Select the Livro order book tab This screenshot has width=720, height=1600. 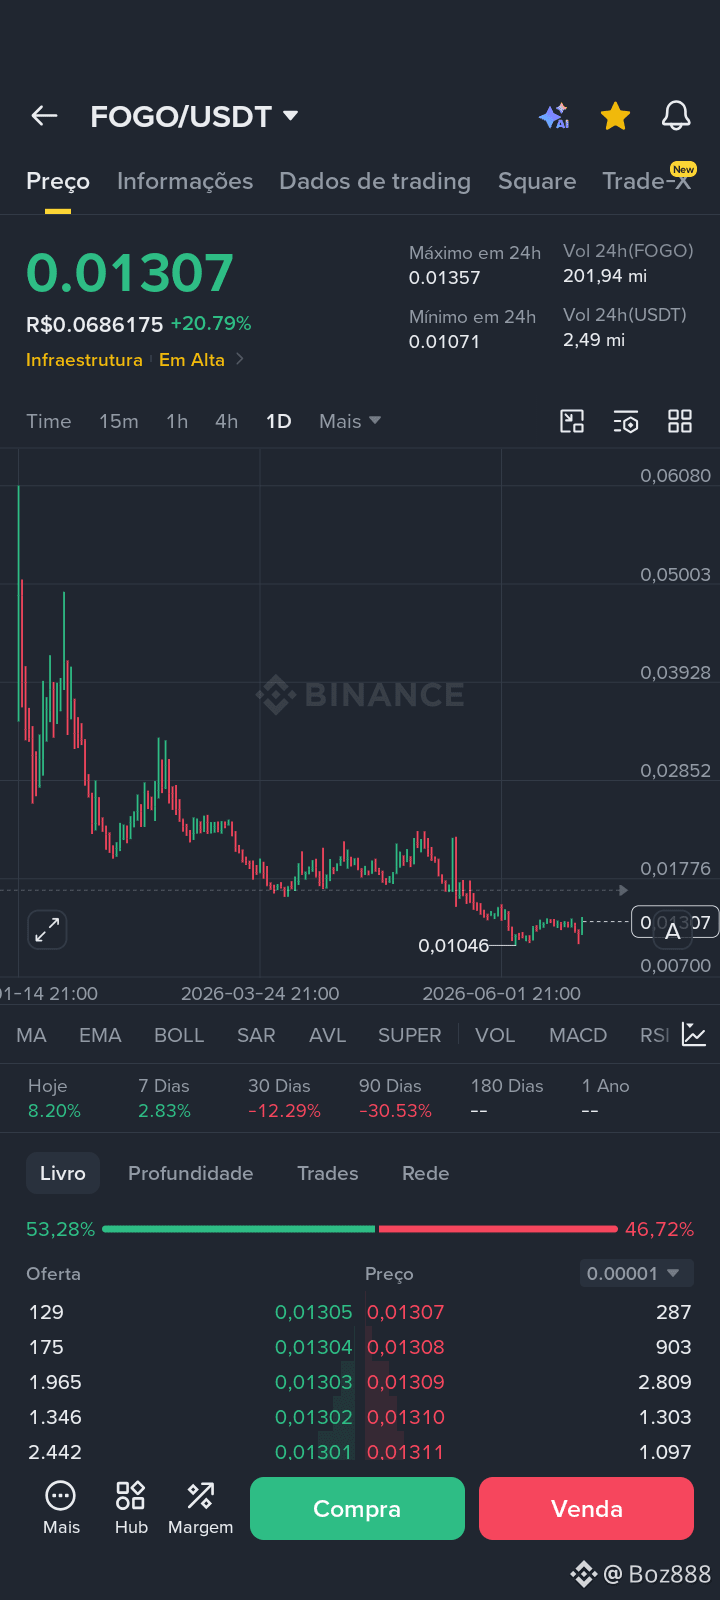(63, 1173)
